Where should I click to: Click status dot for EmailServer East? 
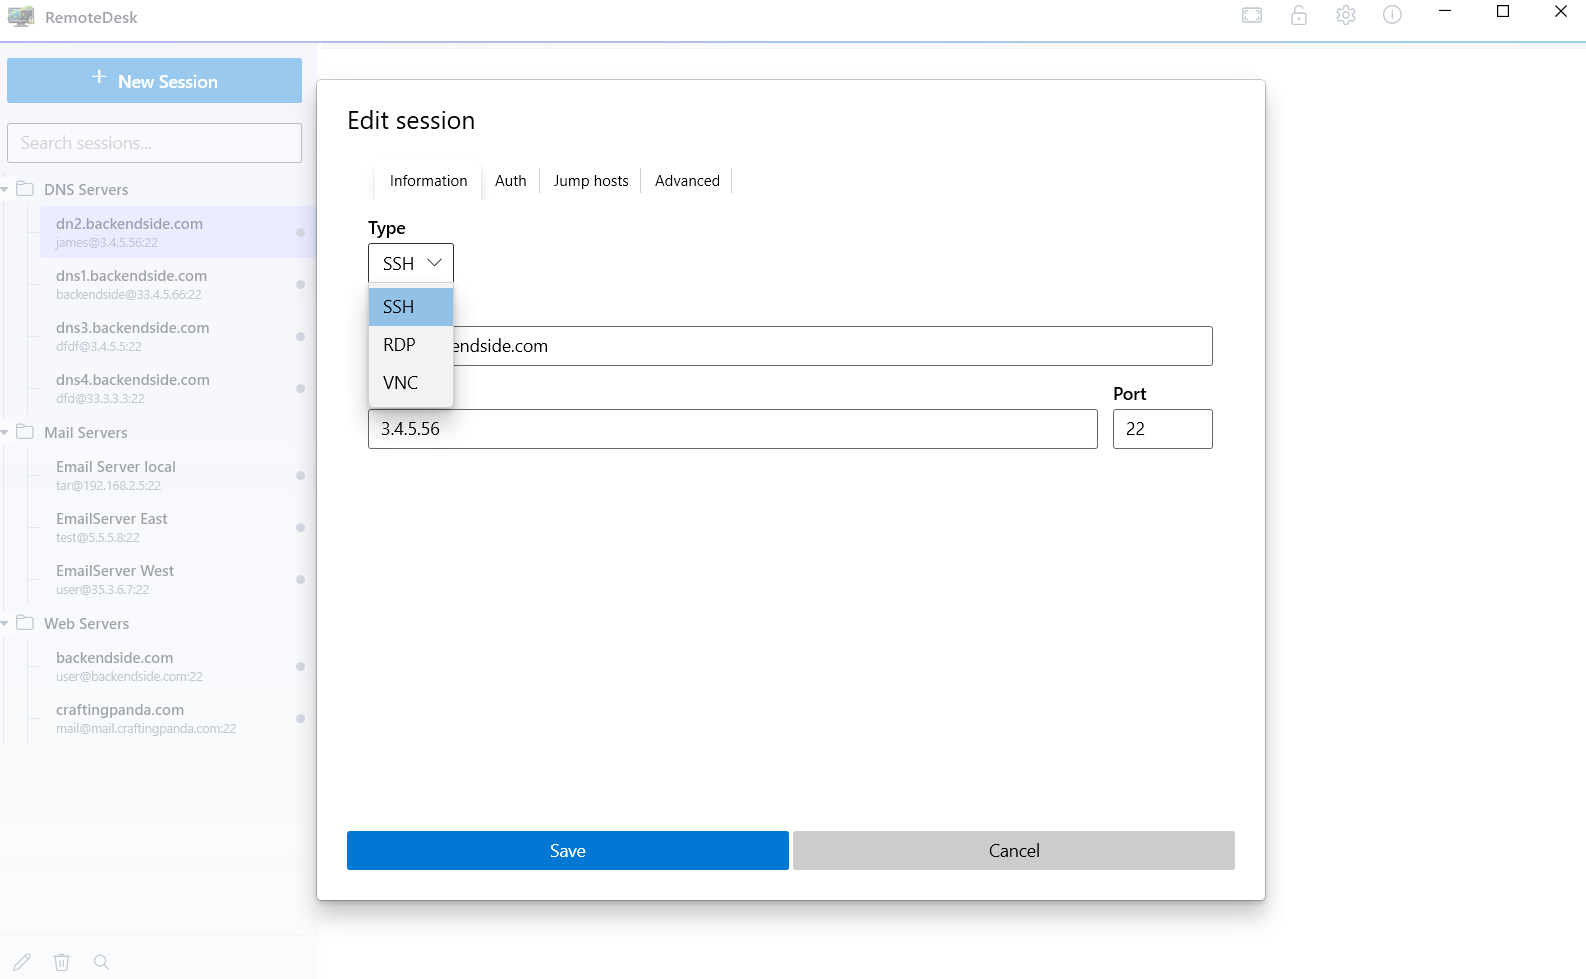(x=300, y=527)
